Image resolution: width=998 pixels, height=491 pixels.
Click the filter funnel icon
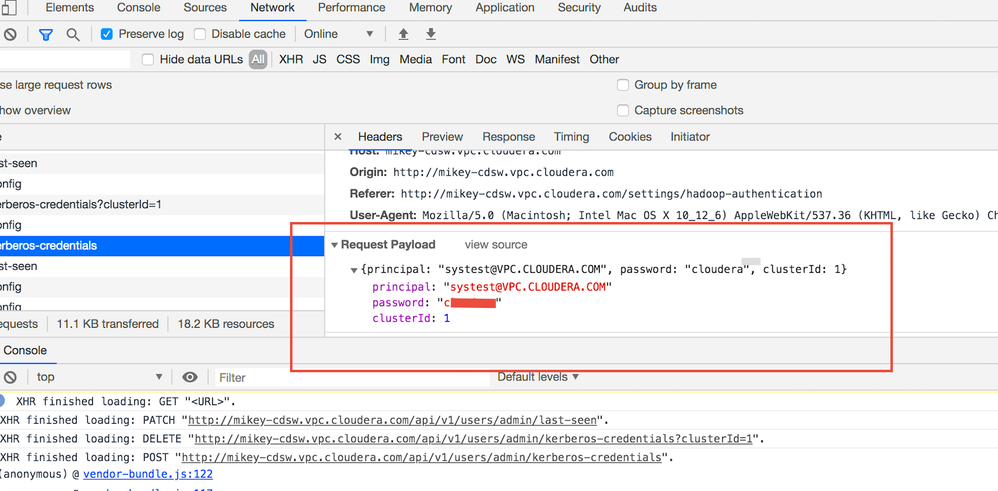tap(46, 34)
